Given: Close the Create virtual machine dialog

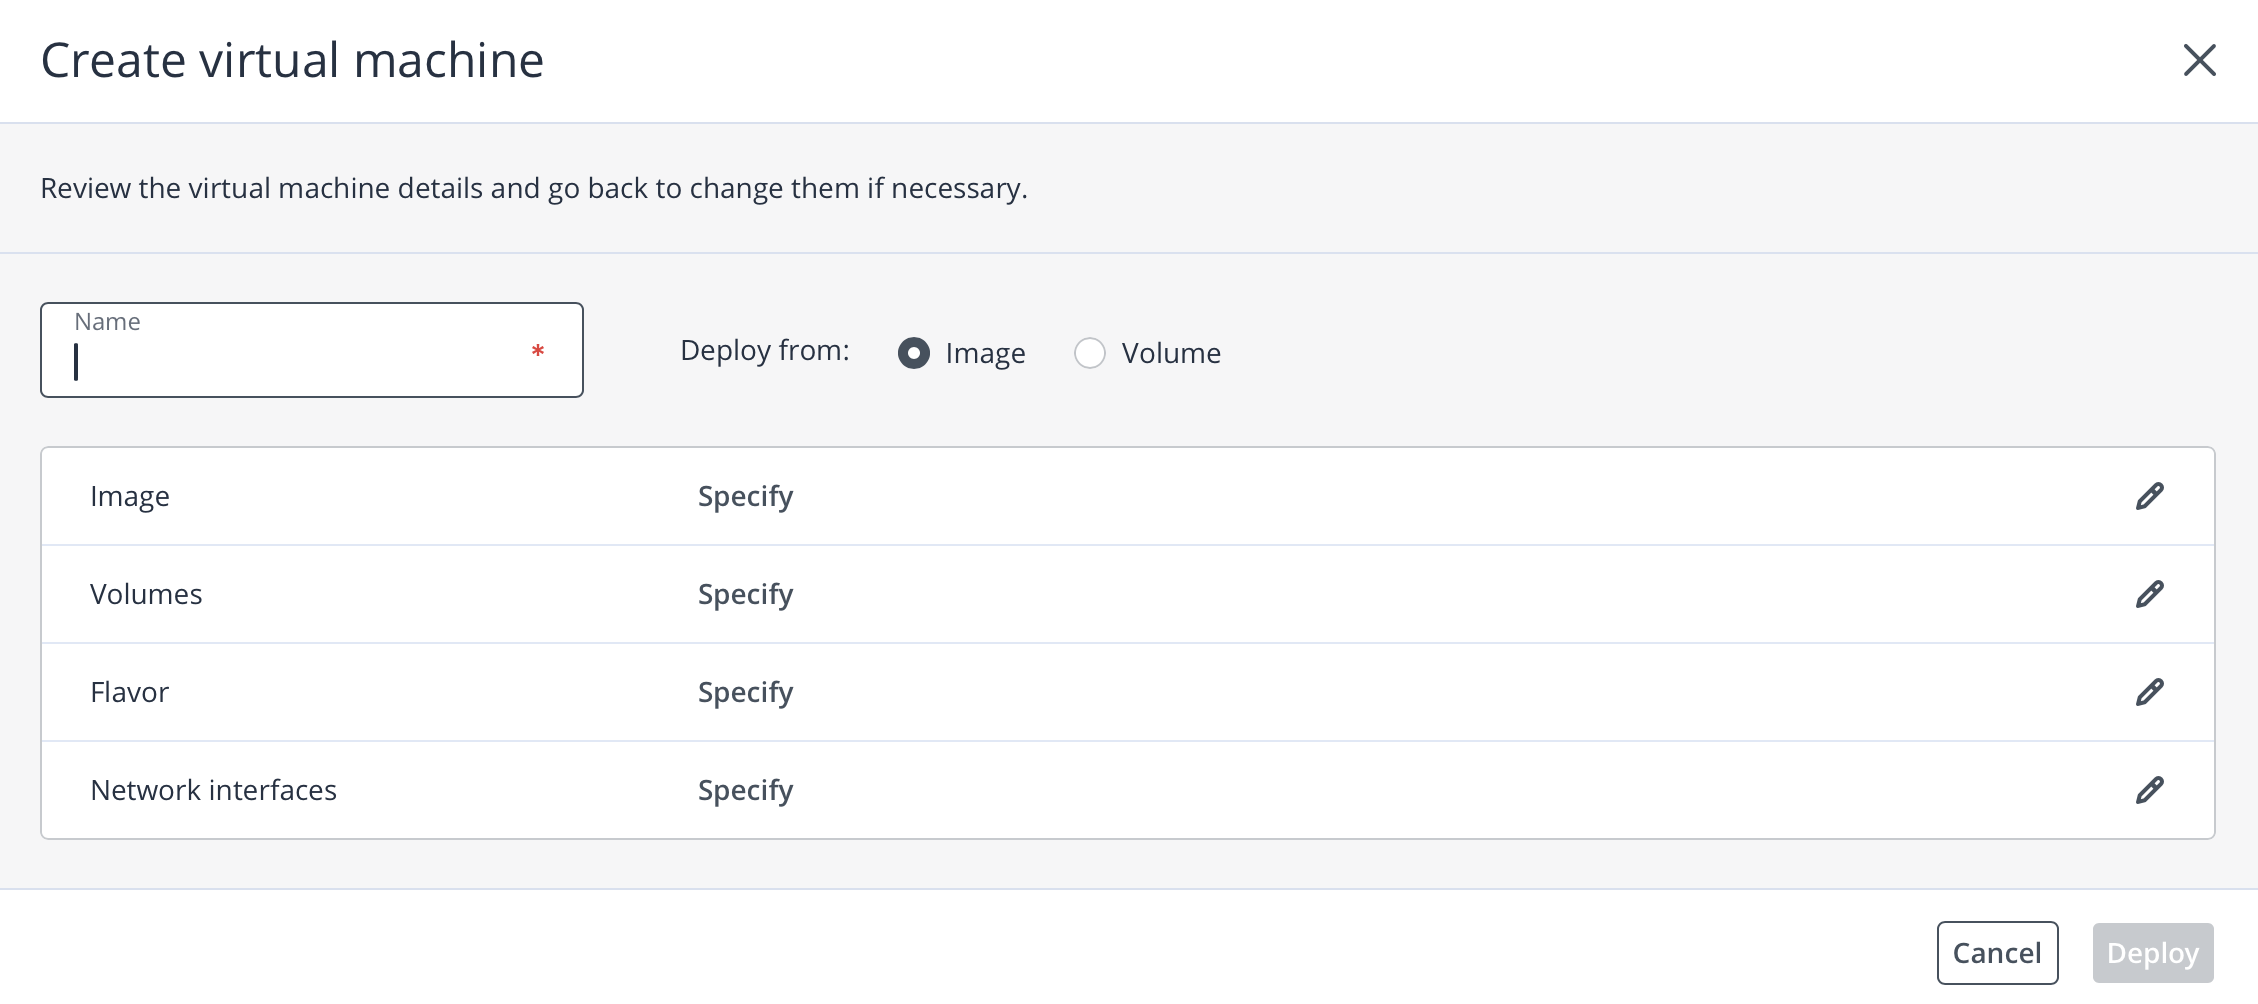Looking at the screenshot, I should 2199,60.
